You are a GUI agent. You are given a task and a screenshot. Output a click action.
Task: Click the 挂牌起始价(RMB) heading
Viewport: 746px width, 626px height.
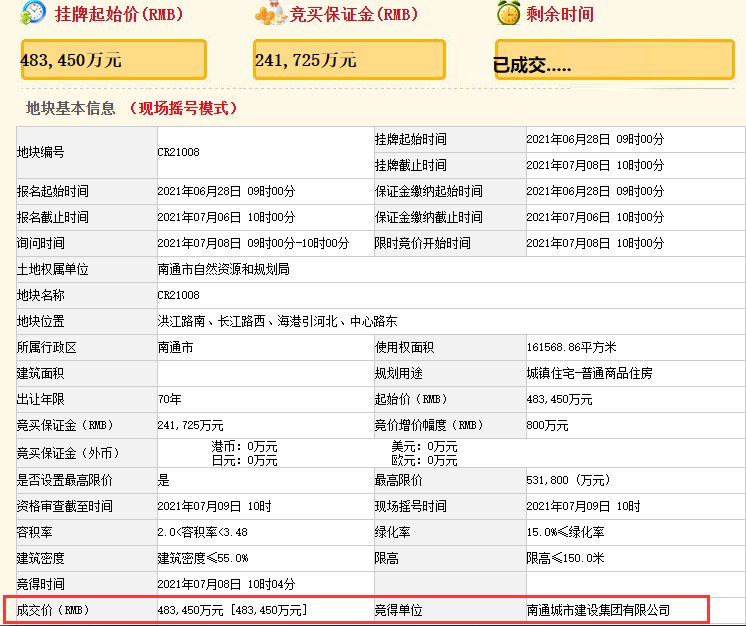[x=119, y=14]
